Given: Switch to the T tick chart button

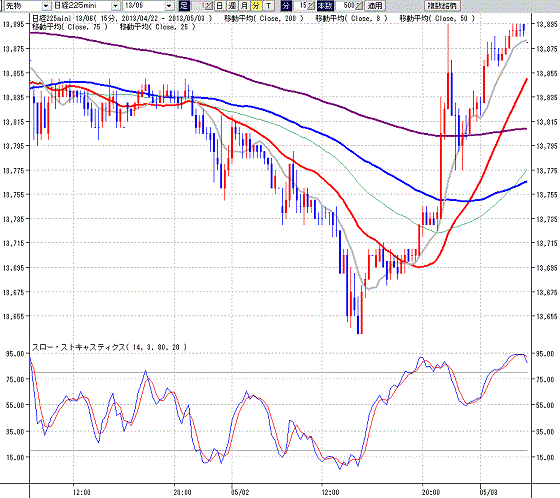Looking at the screenshot, I should point(268,6).
